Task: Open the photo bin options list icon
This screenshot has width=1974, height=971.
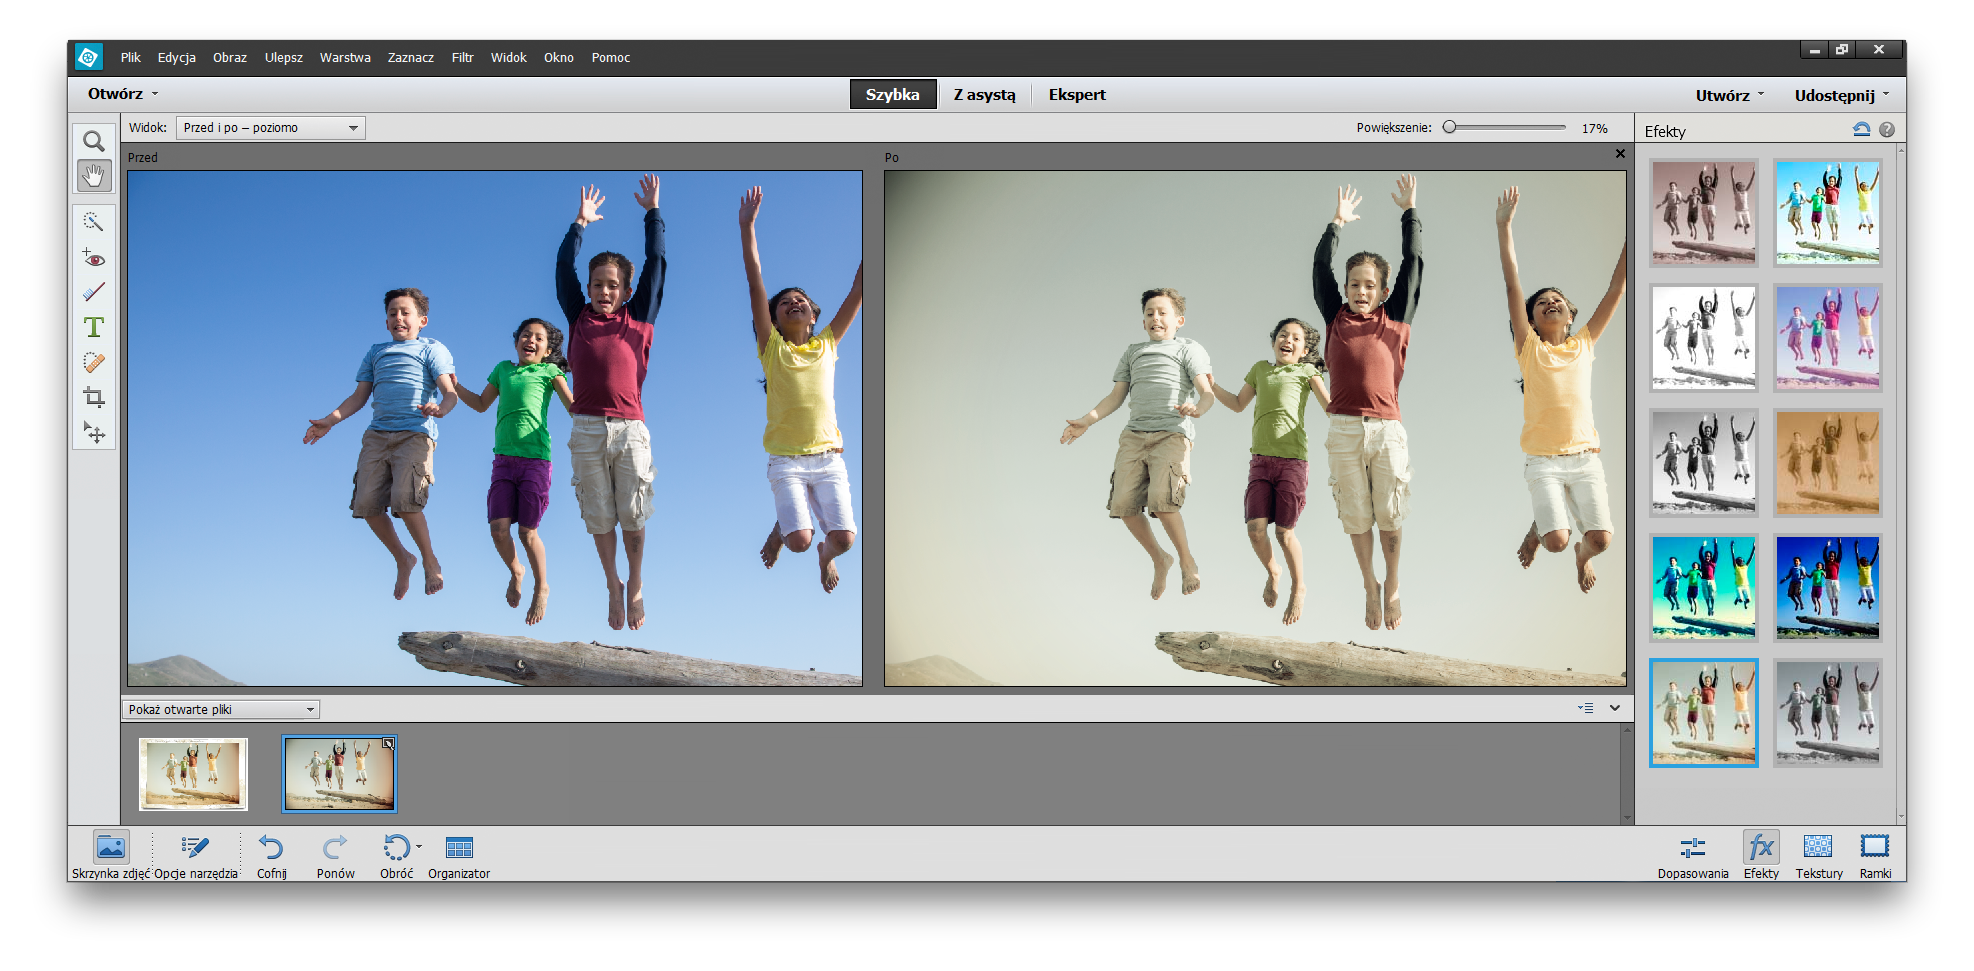Action: click(1586, 708)
